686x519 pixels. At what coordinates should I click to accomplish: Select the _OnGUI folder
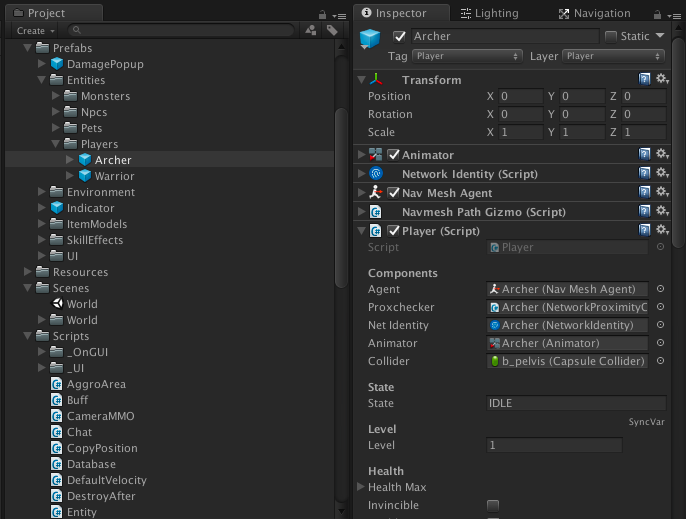87,352
